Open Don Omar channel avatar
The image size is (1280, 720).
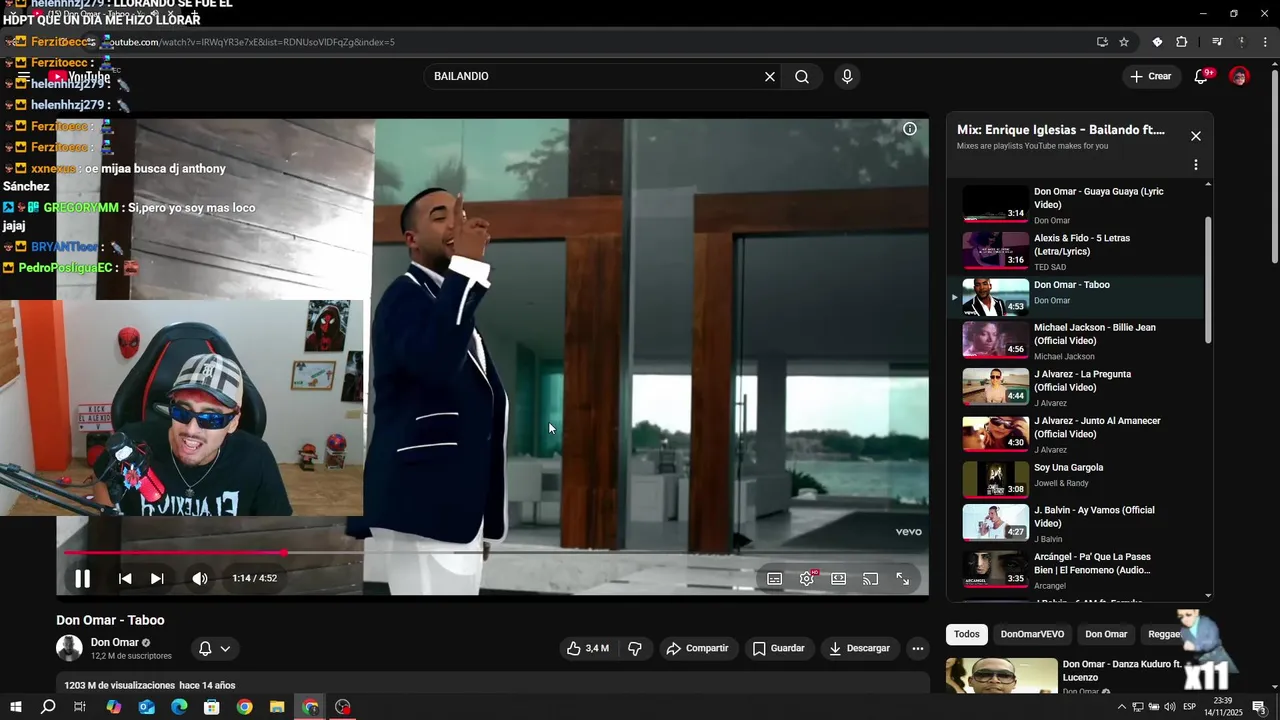point(69,648)
